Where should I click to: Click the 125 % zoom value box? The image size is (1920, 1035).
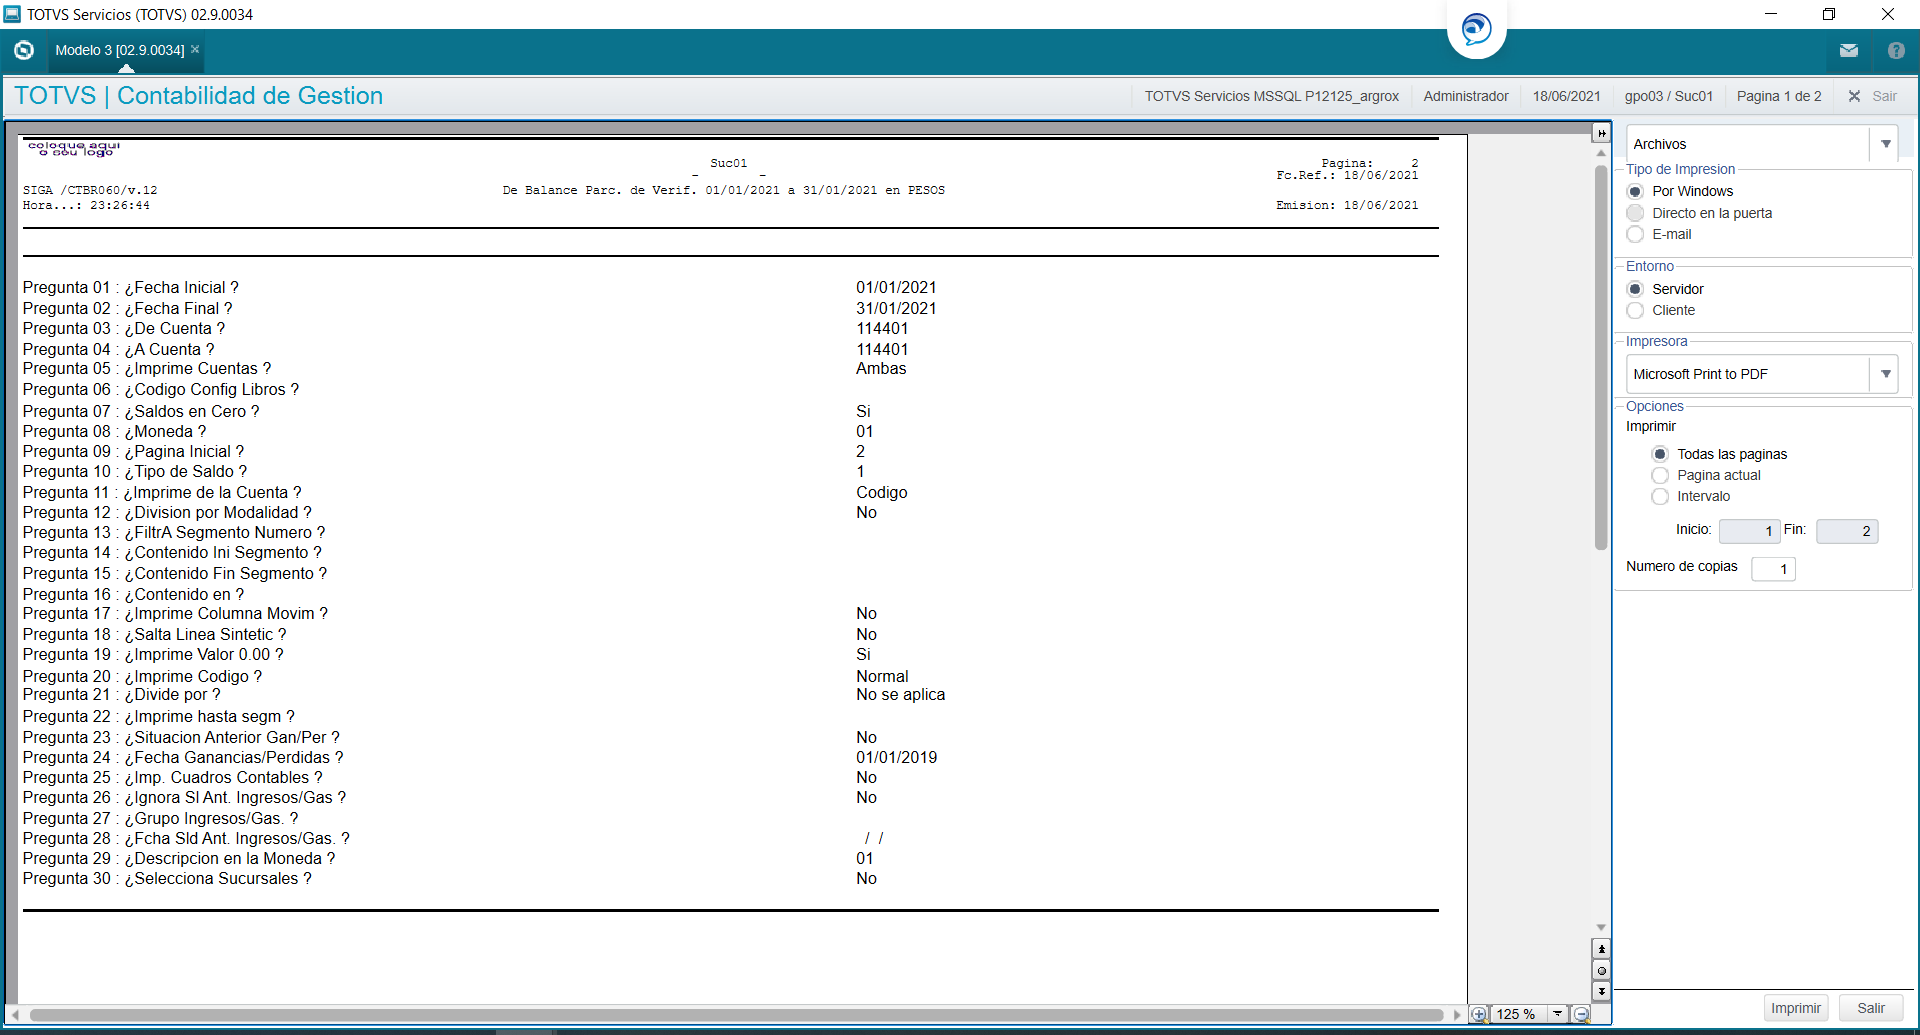pos(1518,1014)
